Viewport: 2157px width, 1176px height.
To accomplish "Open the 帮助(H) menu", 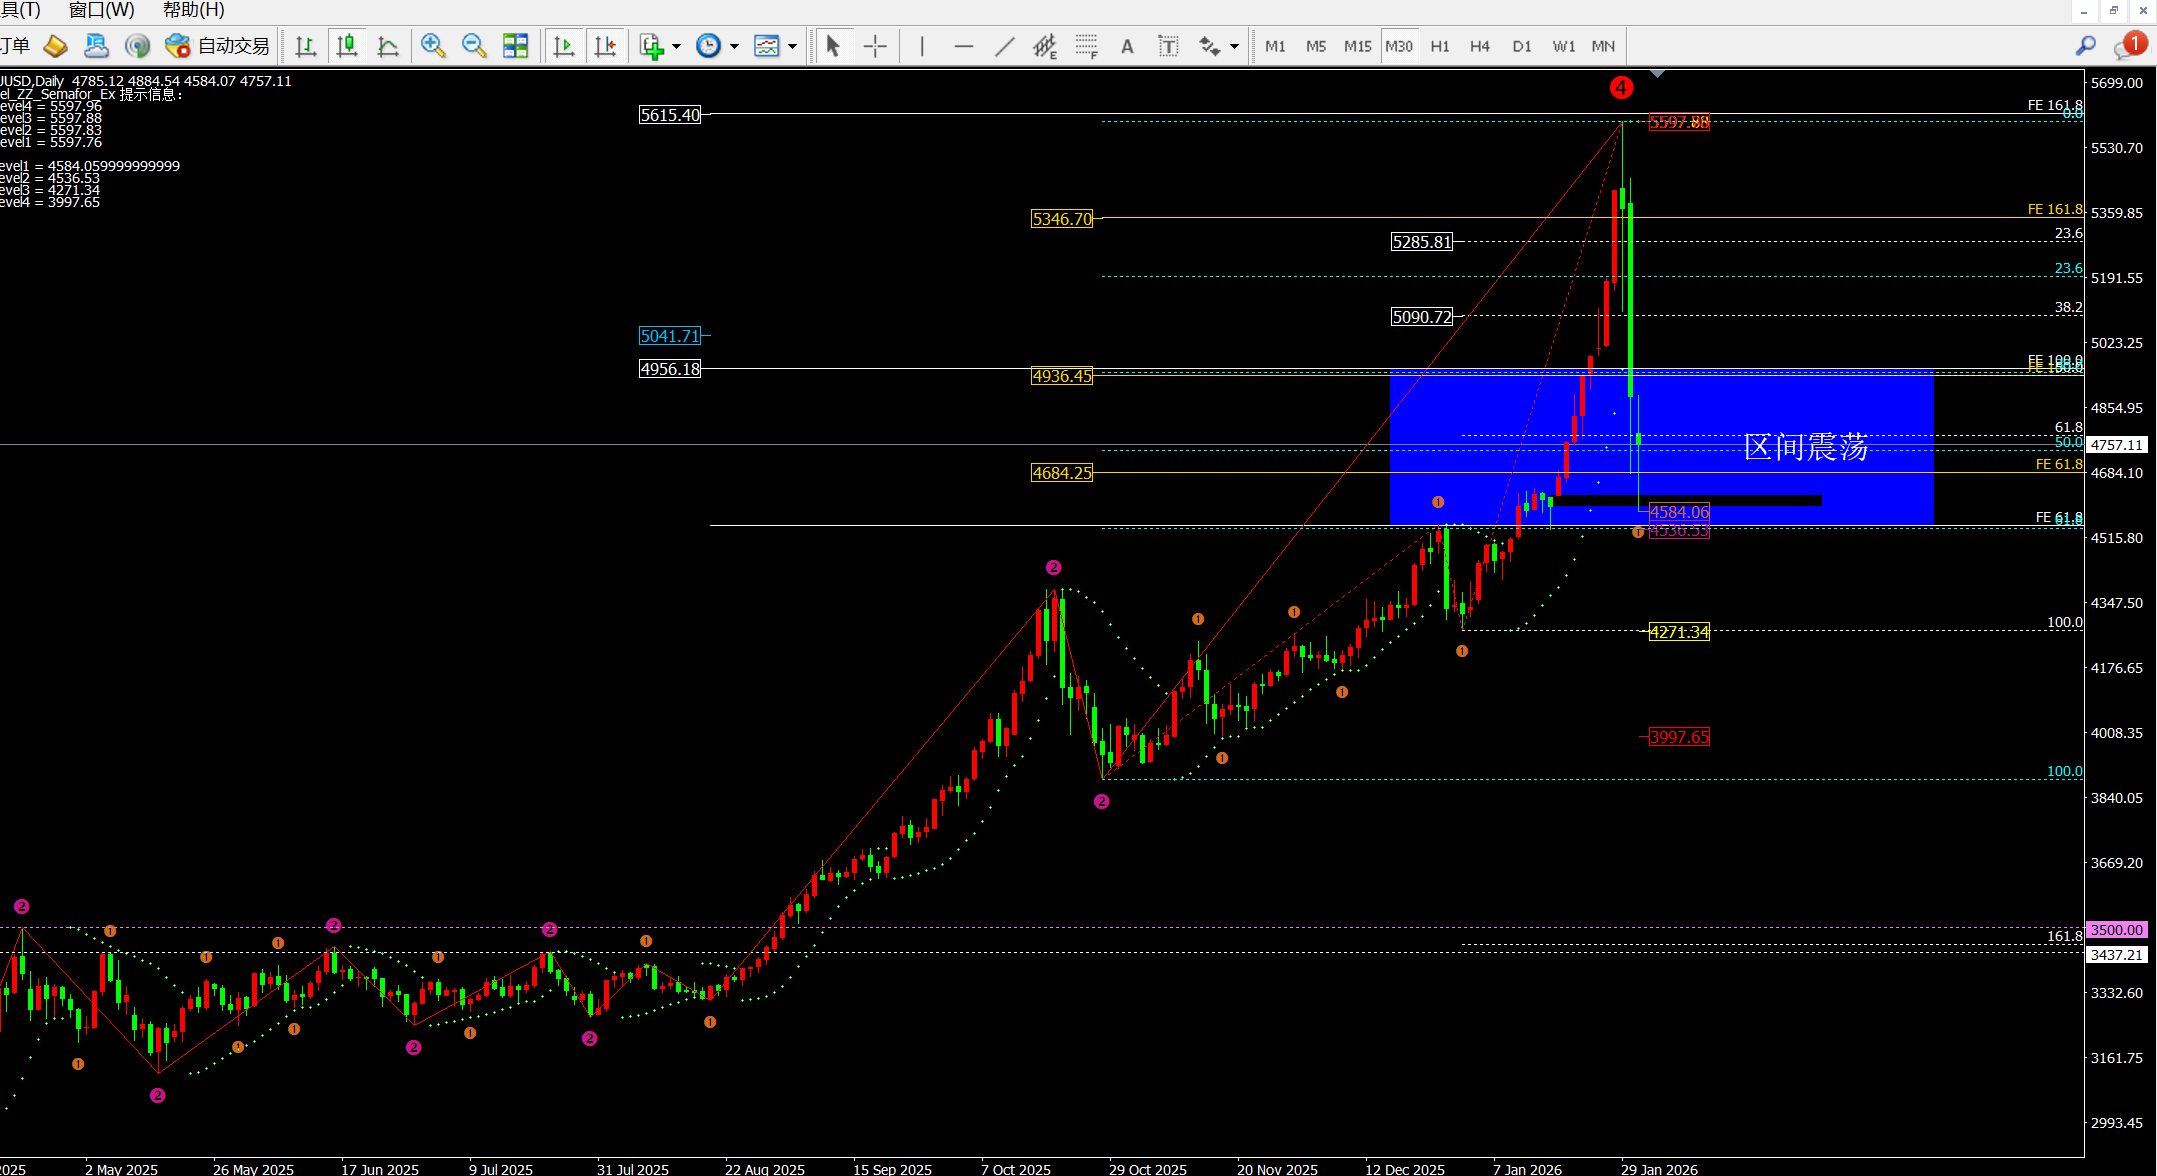I will 193,10.
